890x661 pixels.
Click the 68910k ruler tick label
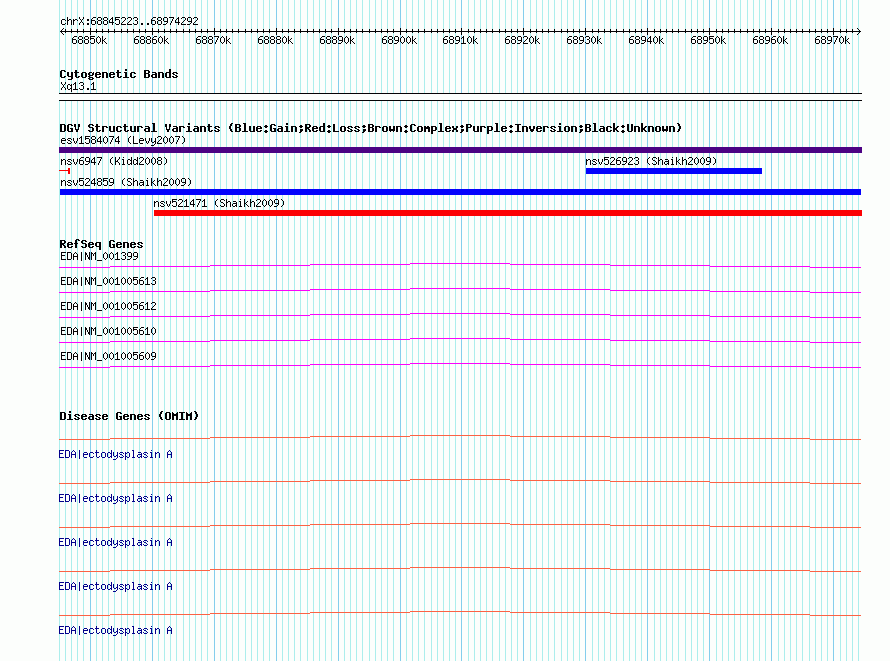pyautogui.click(x=460, y=40)
